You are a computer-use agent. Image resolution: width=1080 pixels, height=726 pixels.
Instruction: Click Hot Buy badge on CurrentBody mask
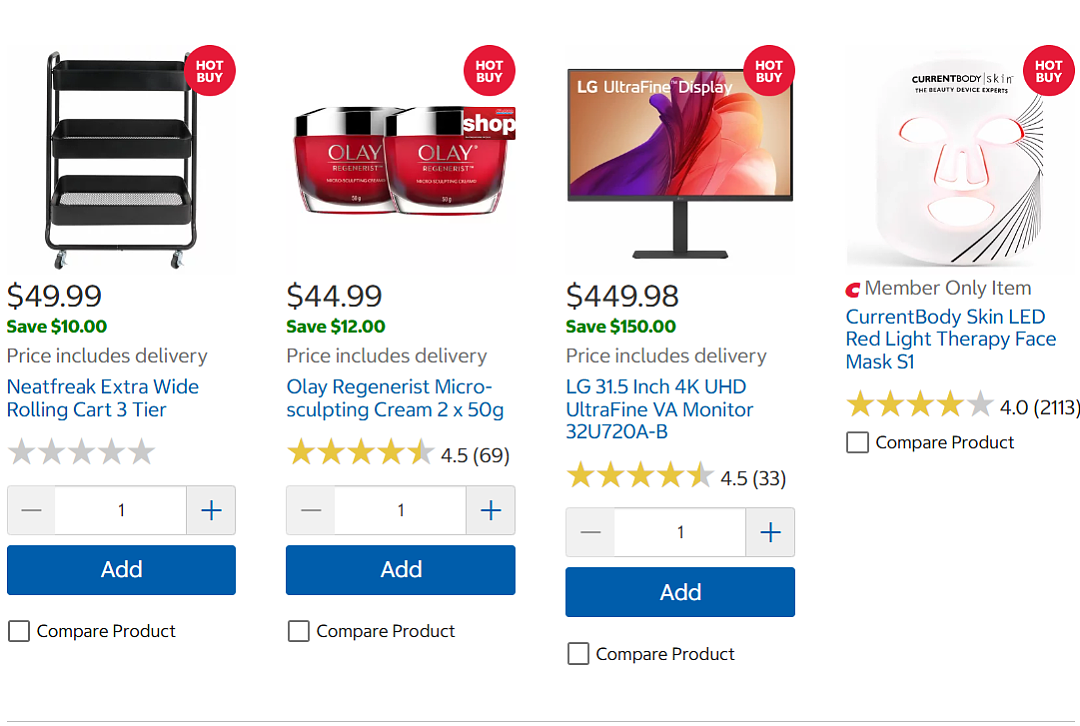click(1048, 71)
